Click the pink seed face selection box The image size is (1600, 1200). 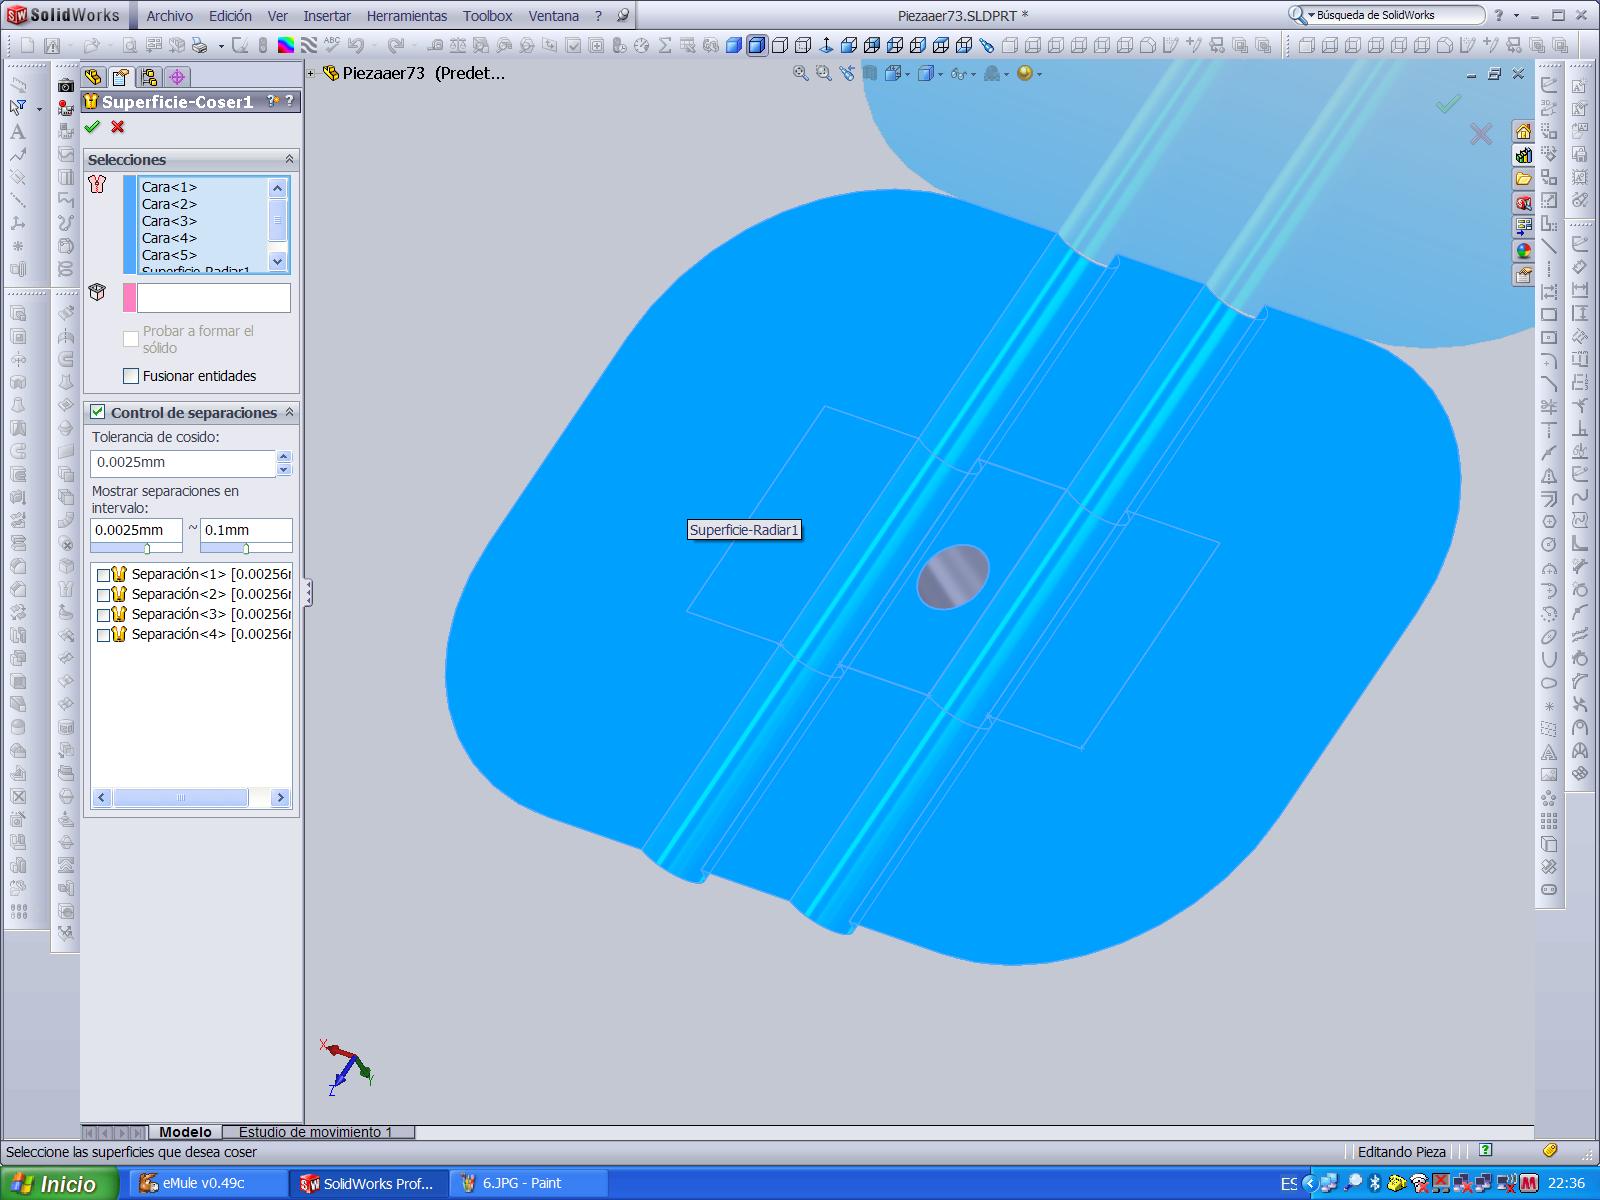(213, 298)
